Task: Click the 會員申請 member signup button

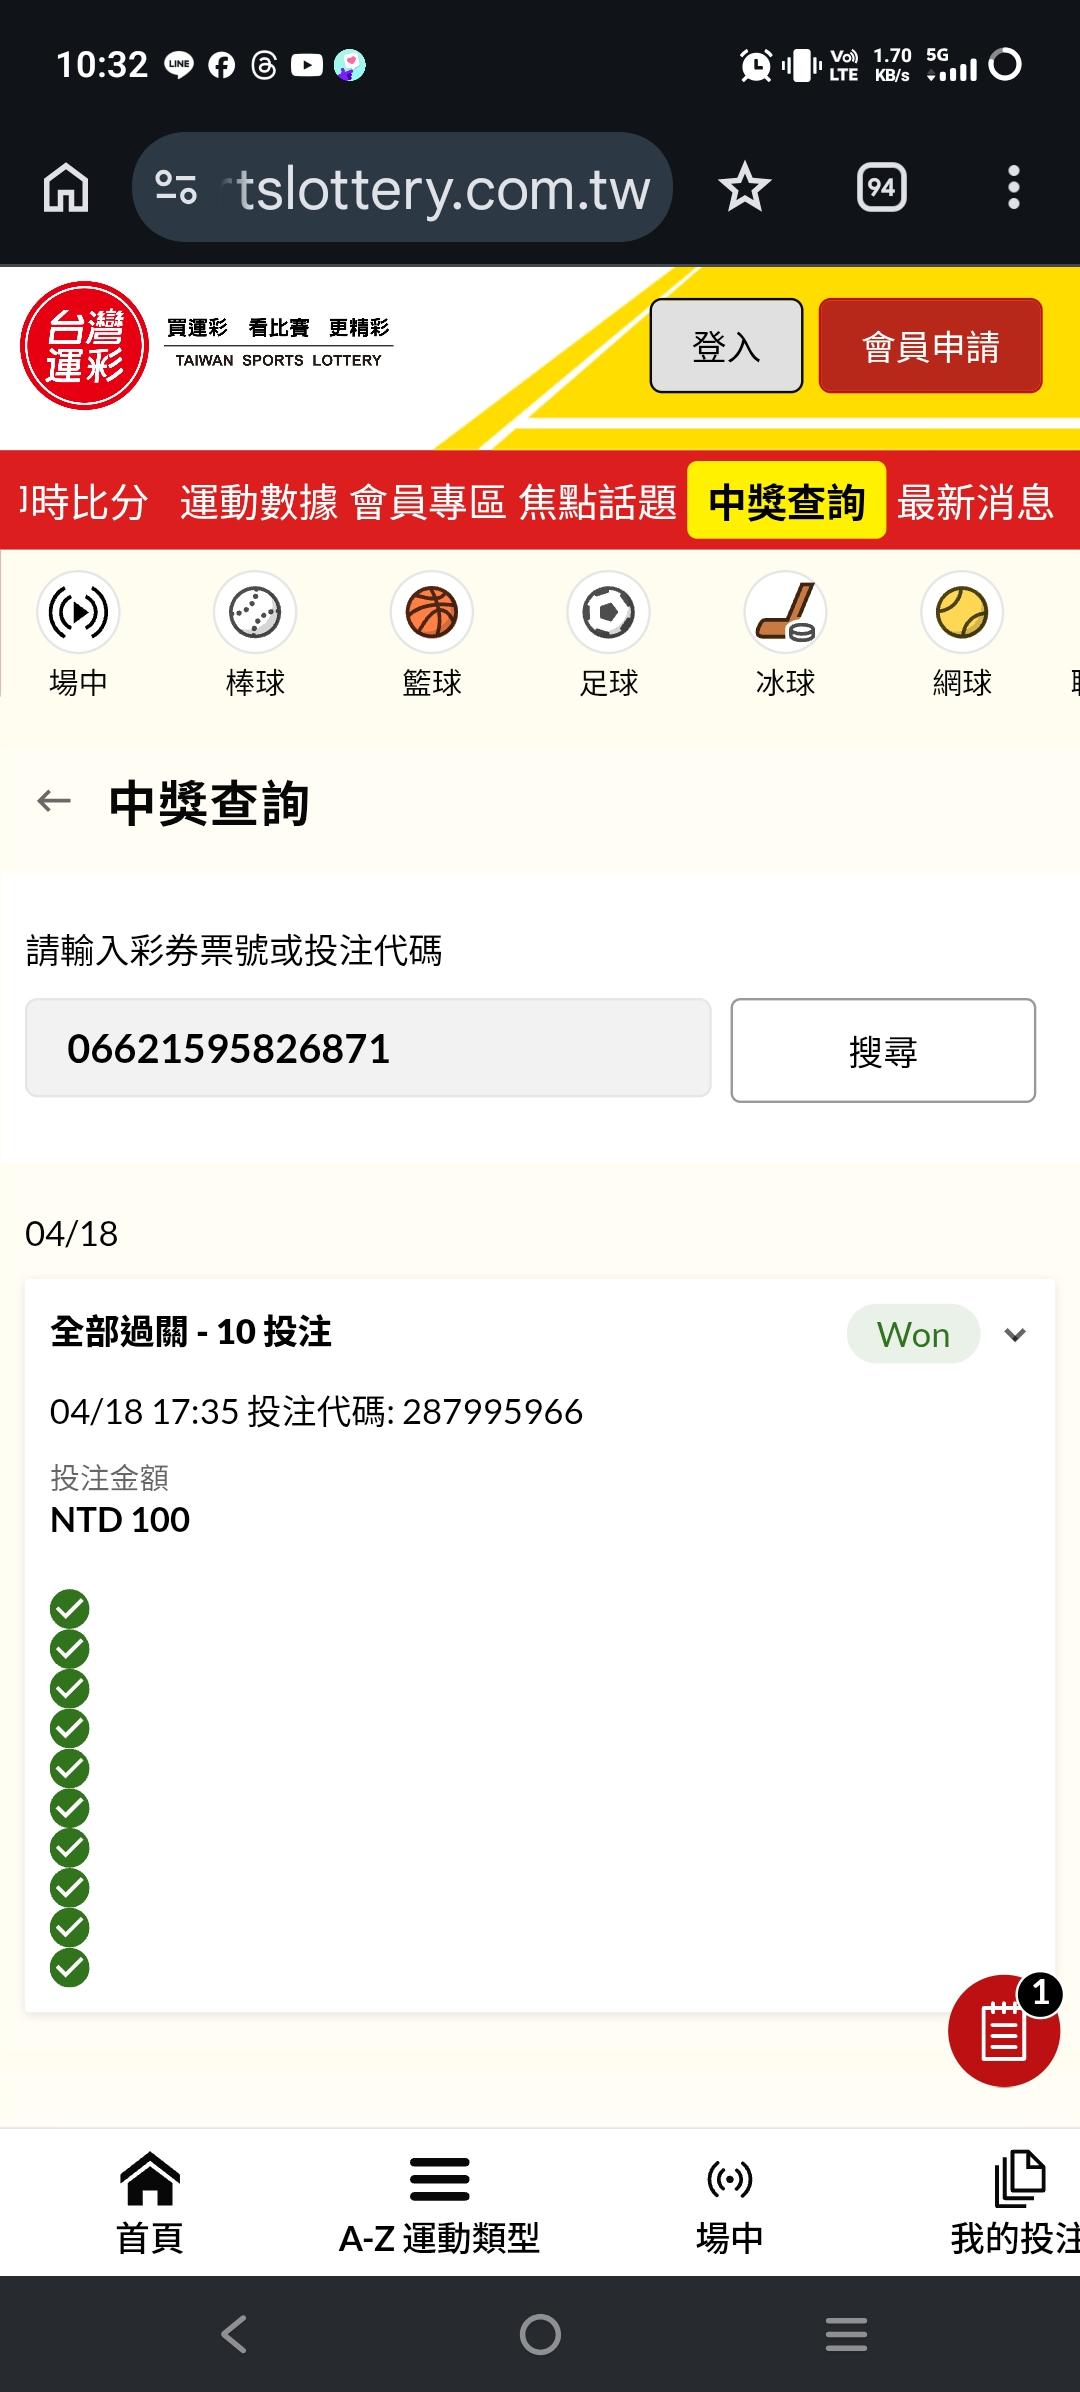Action: pyautogui.click(x=930, y=346)
